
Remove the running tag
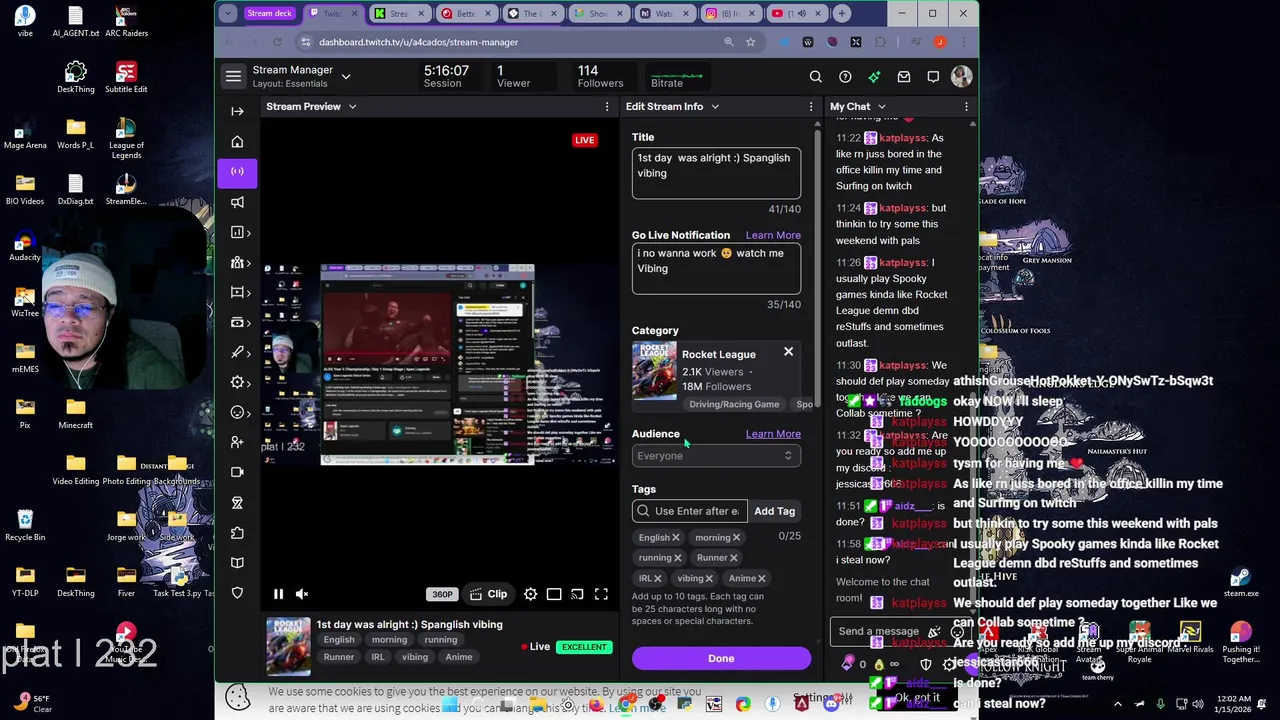tap(677, 558)
